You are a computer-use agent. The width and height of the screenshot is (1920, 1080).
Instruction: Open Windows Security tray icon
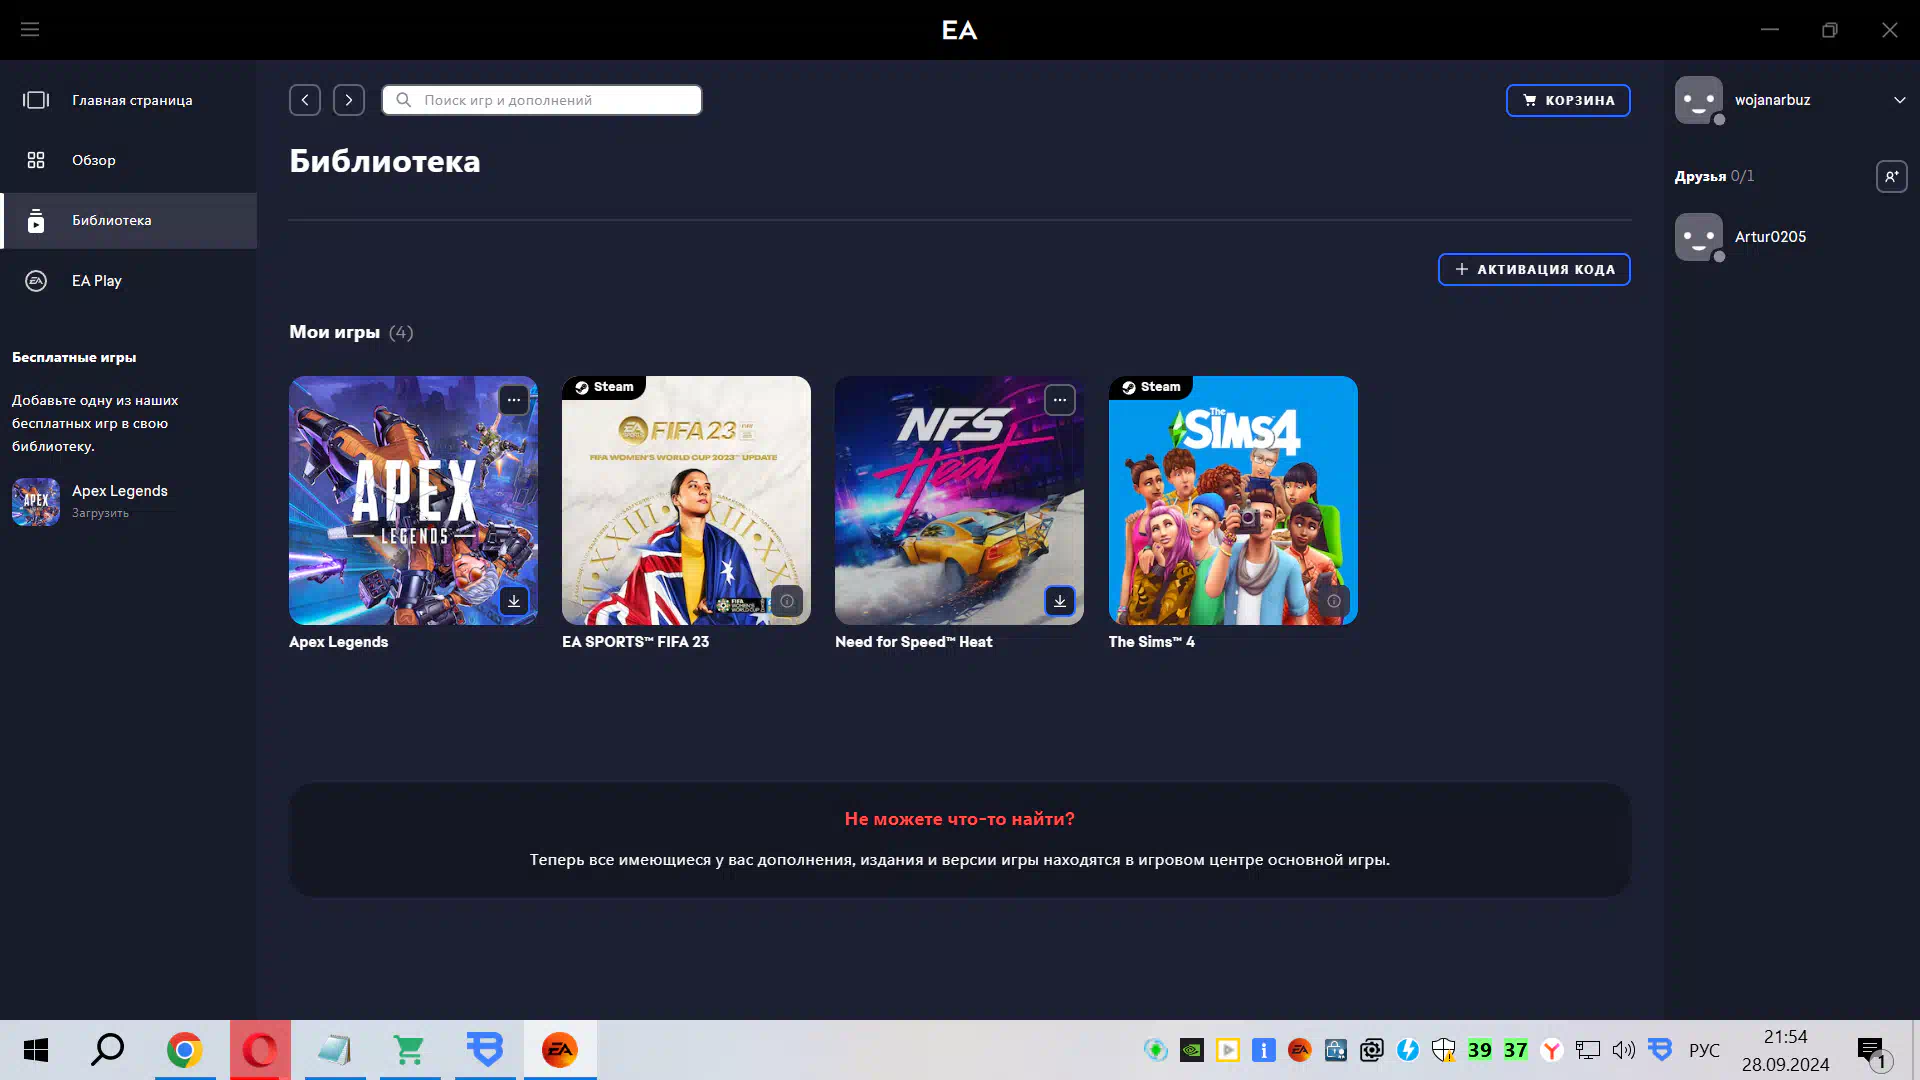1443,1050
